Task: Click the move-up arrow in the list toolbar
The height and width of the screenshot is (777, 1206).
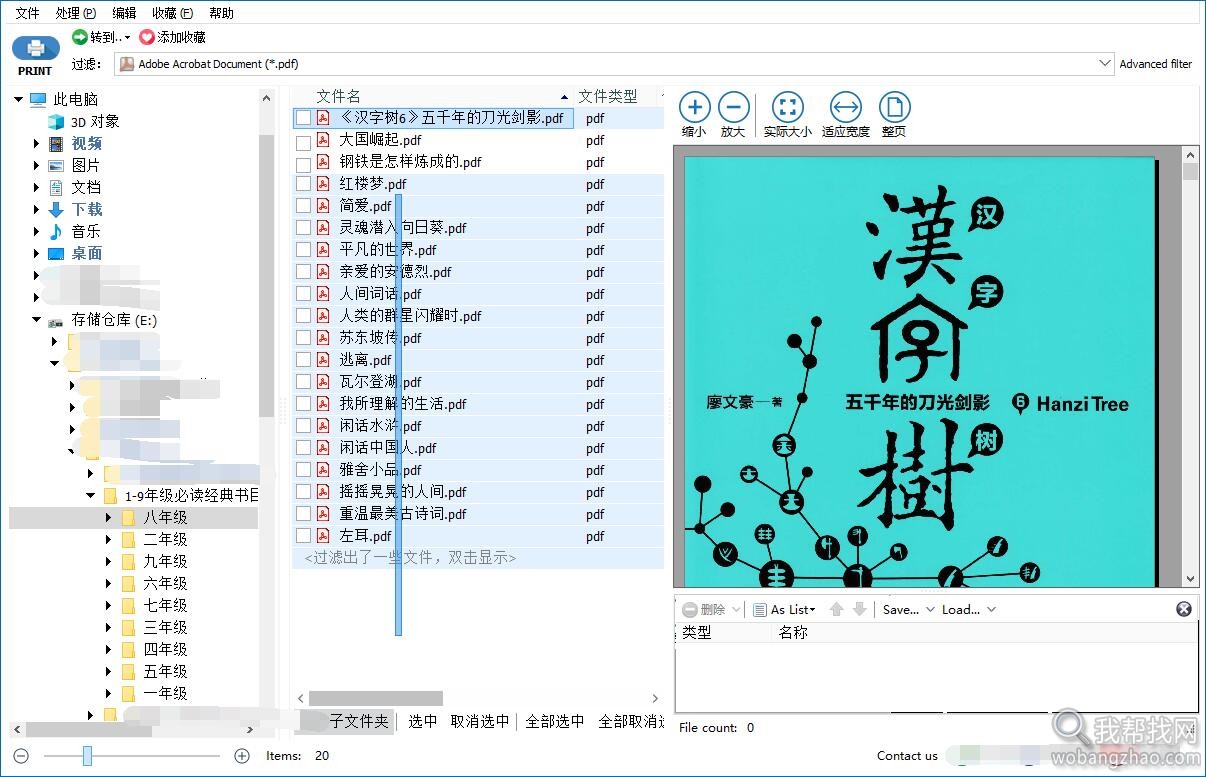Action: 837,609
